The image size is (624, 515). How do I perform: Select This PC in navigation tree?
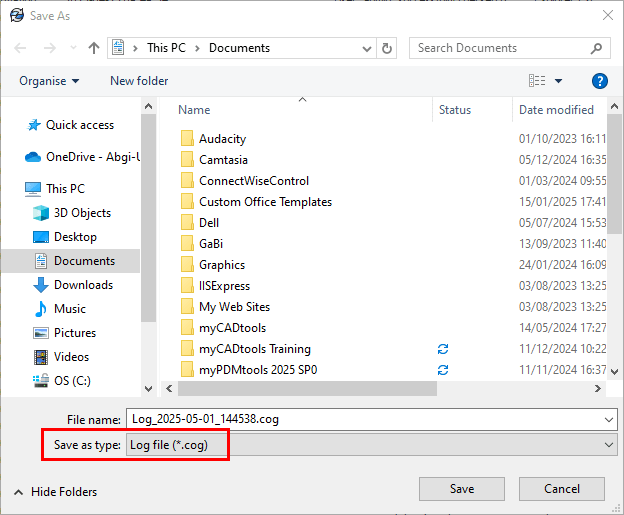(55, 189)
